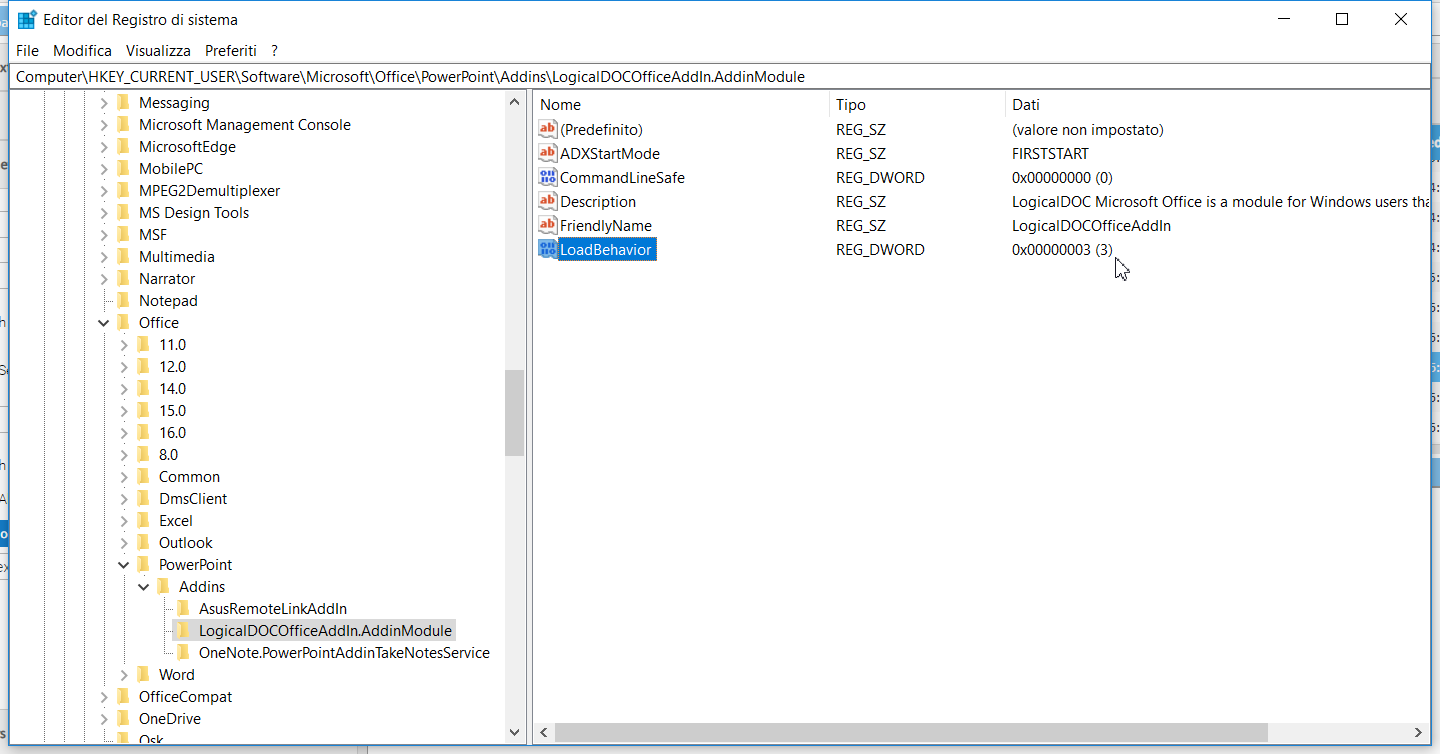Image resolution: width=1440 pixels, height=754 pixels.
Task: Click the DmsClient folder icon
Action: 144,498
